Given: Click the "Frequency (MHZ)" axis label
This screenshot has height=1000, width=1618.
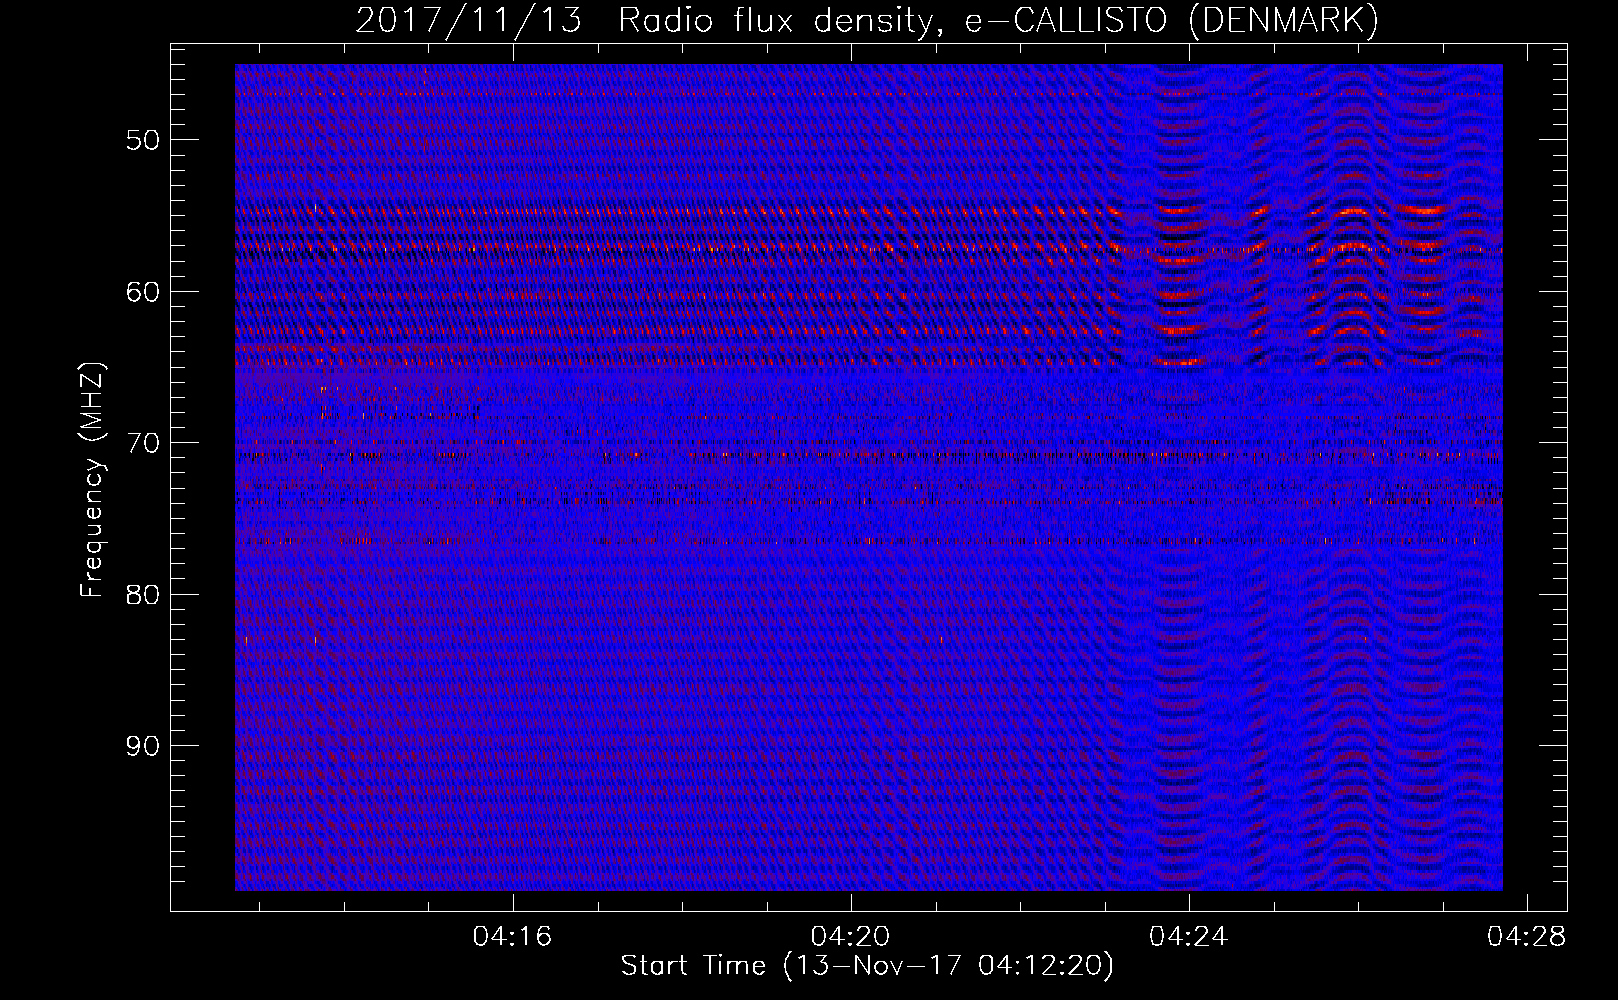Looking at the screenshot, I should tap(92, 481).
